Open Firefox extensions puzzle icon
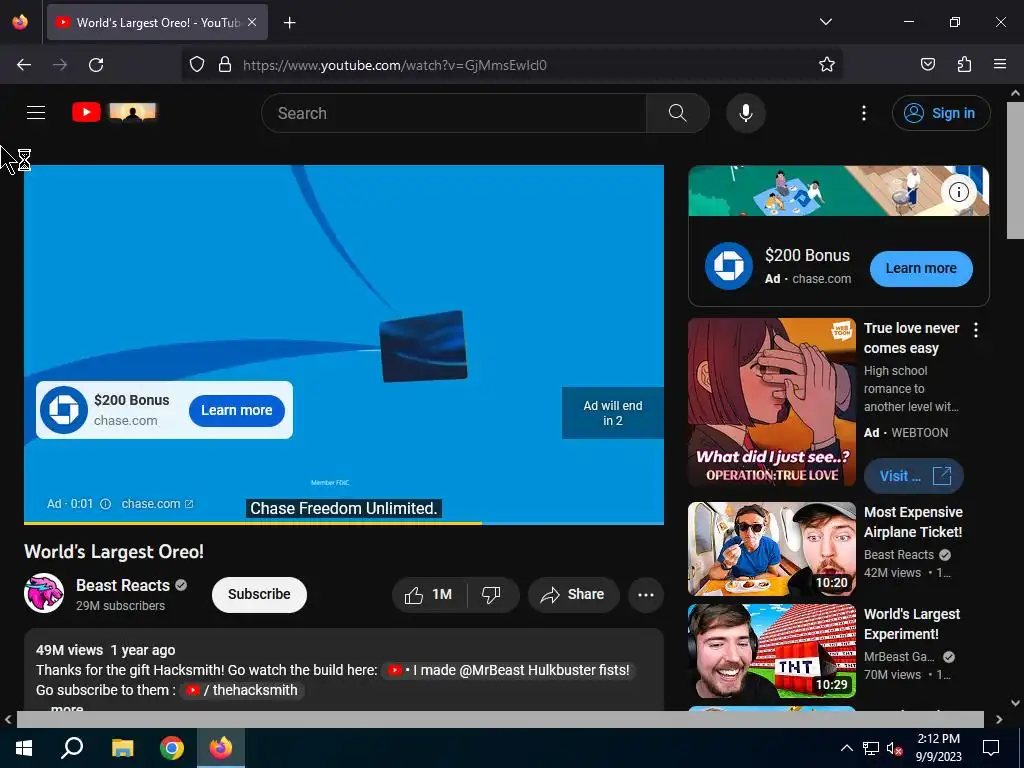 coord(964,65)
